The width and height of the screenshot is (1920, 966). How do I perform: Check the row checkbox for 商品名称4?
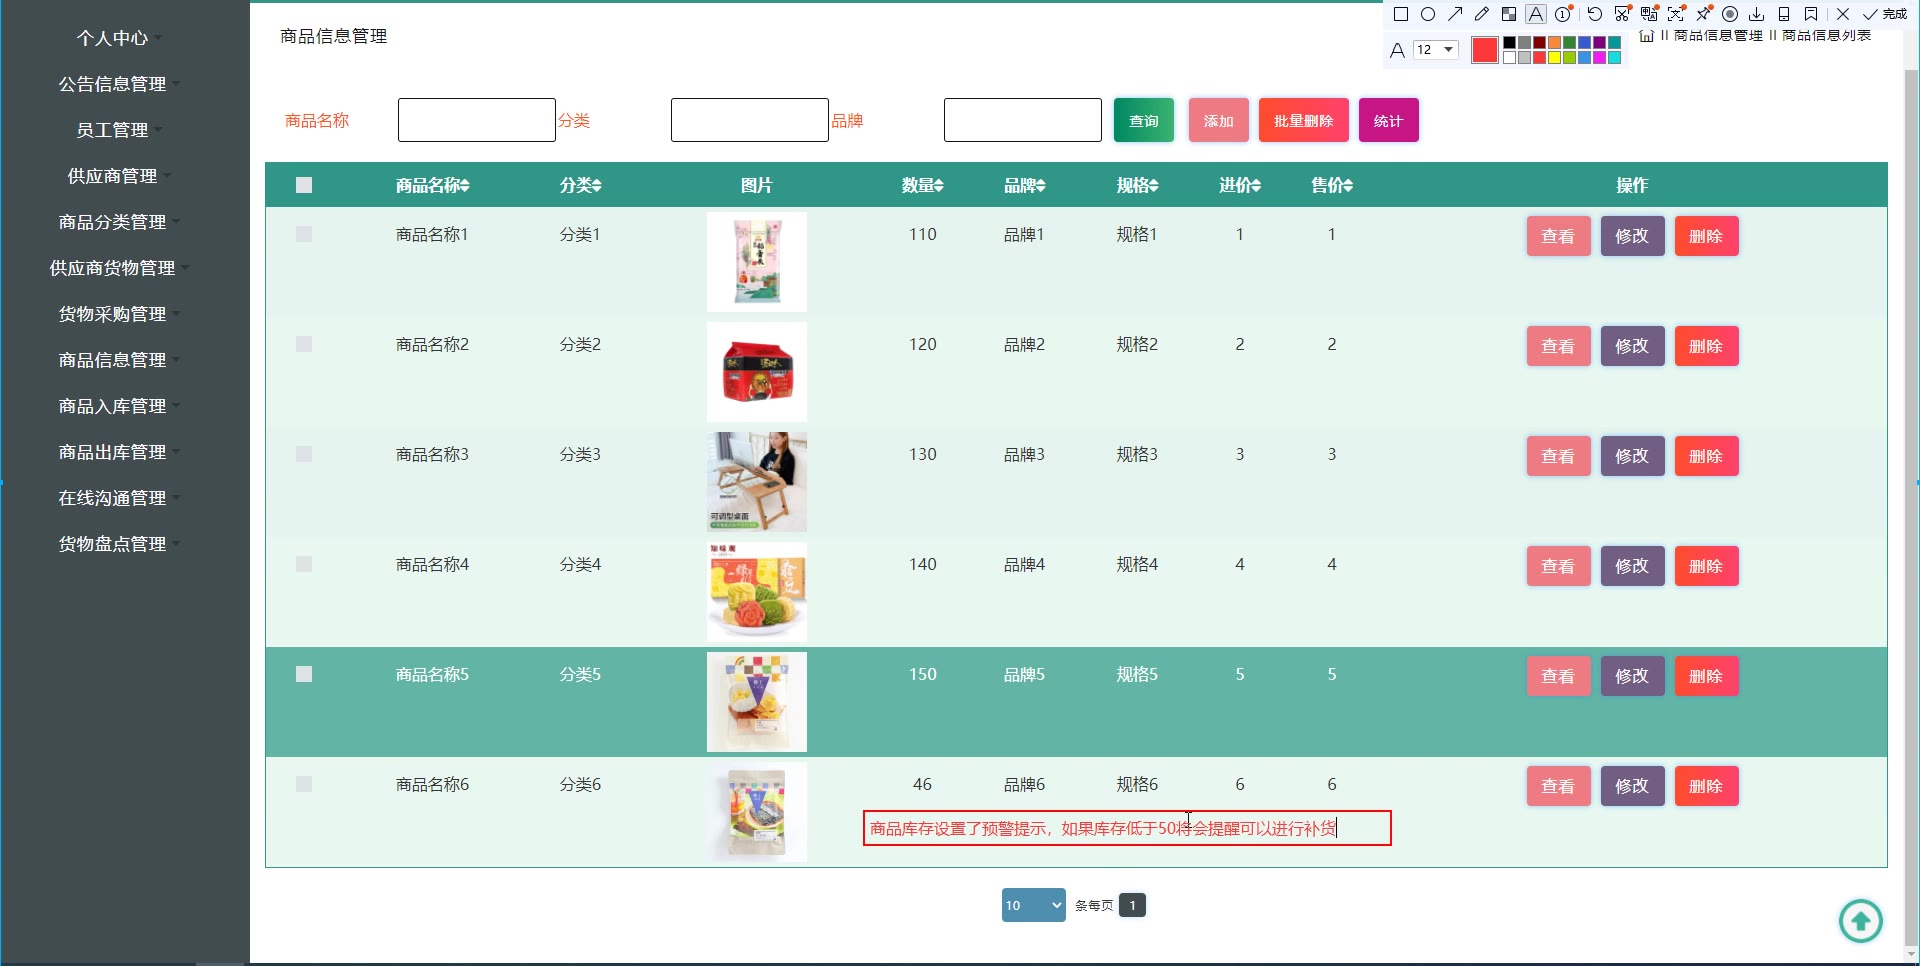click(x=304, y=564)
